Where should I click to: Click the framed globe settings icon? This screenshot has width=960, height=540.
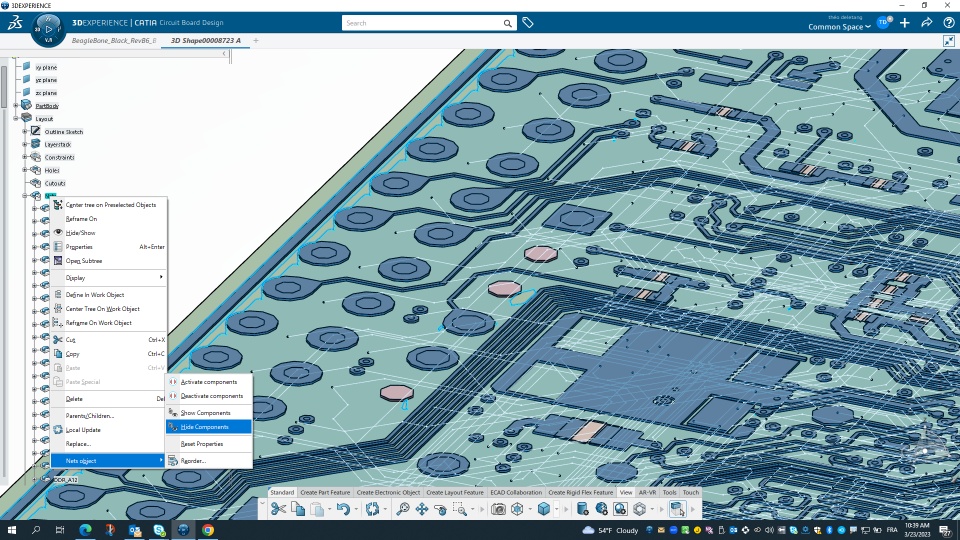point(620,509)
